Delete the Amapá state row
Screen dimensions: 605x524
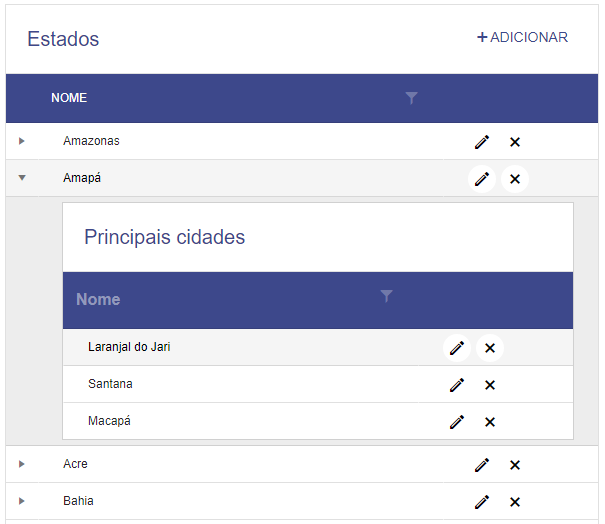pos(515,179)
